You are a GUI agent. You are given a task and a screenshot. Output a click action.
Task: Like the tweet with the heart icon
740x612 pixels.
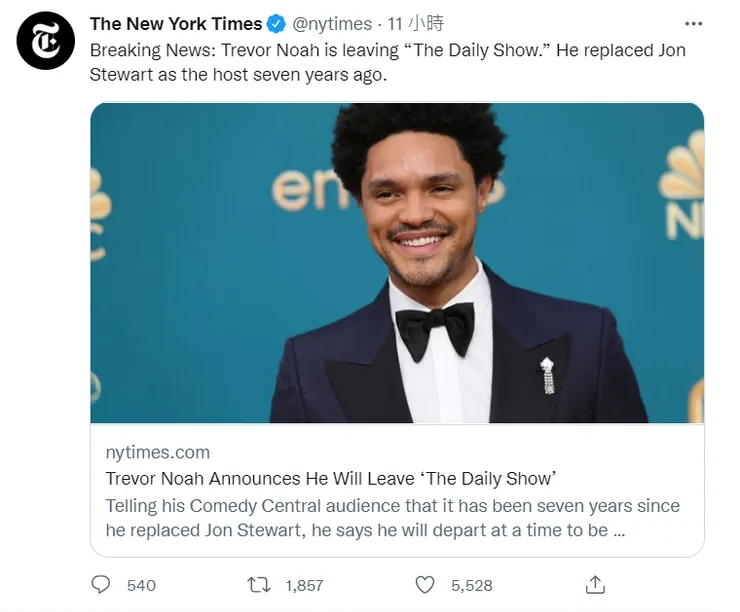point(425,584)
